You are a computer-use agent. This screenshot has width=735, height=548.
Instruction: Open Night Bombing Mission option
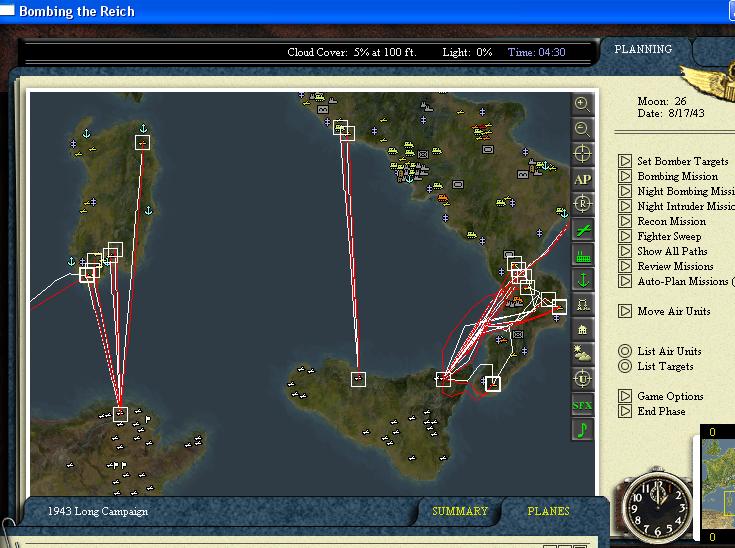click(686, 191)
